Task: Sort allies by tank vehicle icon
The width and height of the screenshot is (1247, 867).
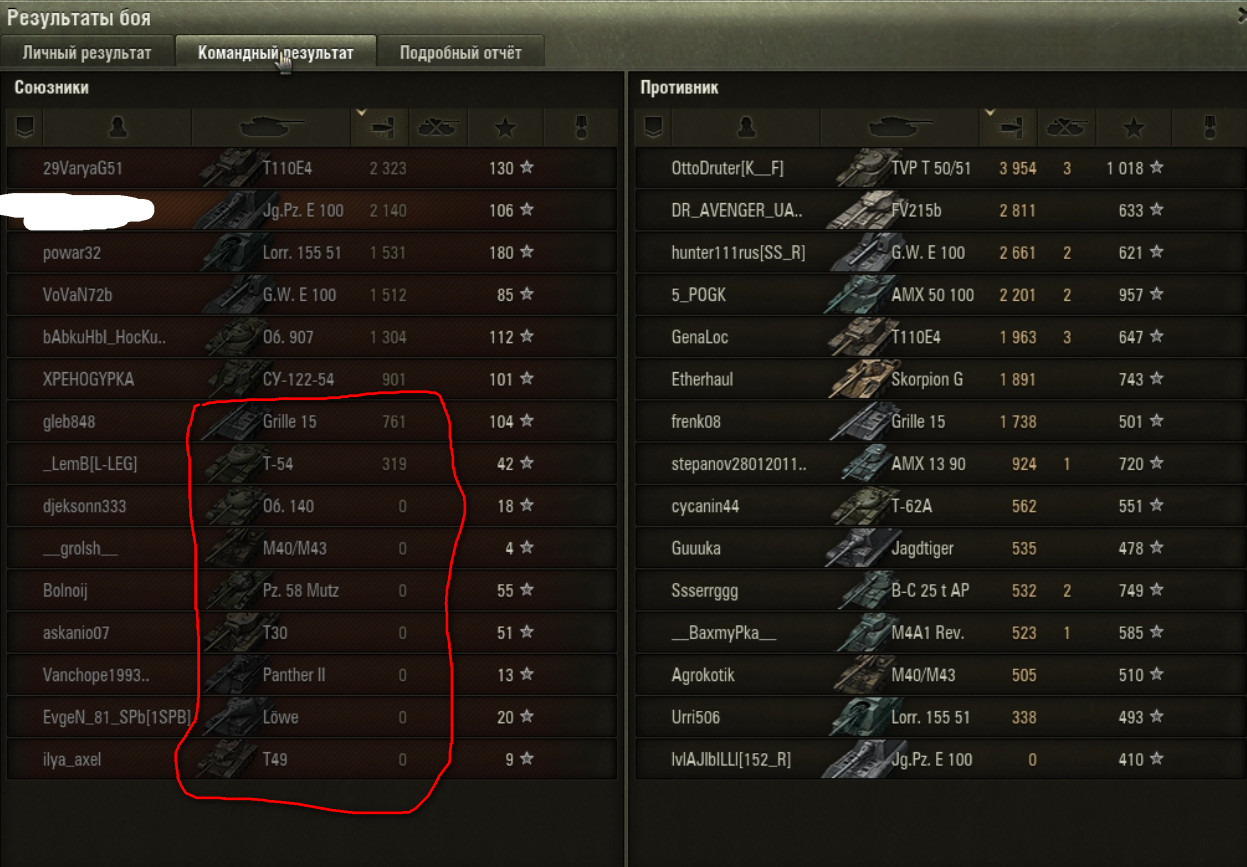Action: (270, 126)
